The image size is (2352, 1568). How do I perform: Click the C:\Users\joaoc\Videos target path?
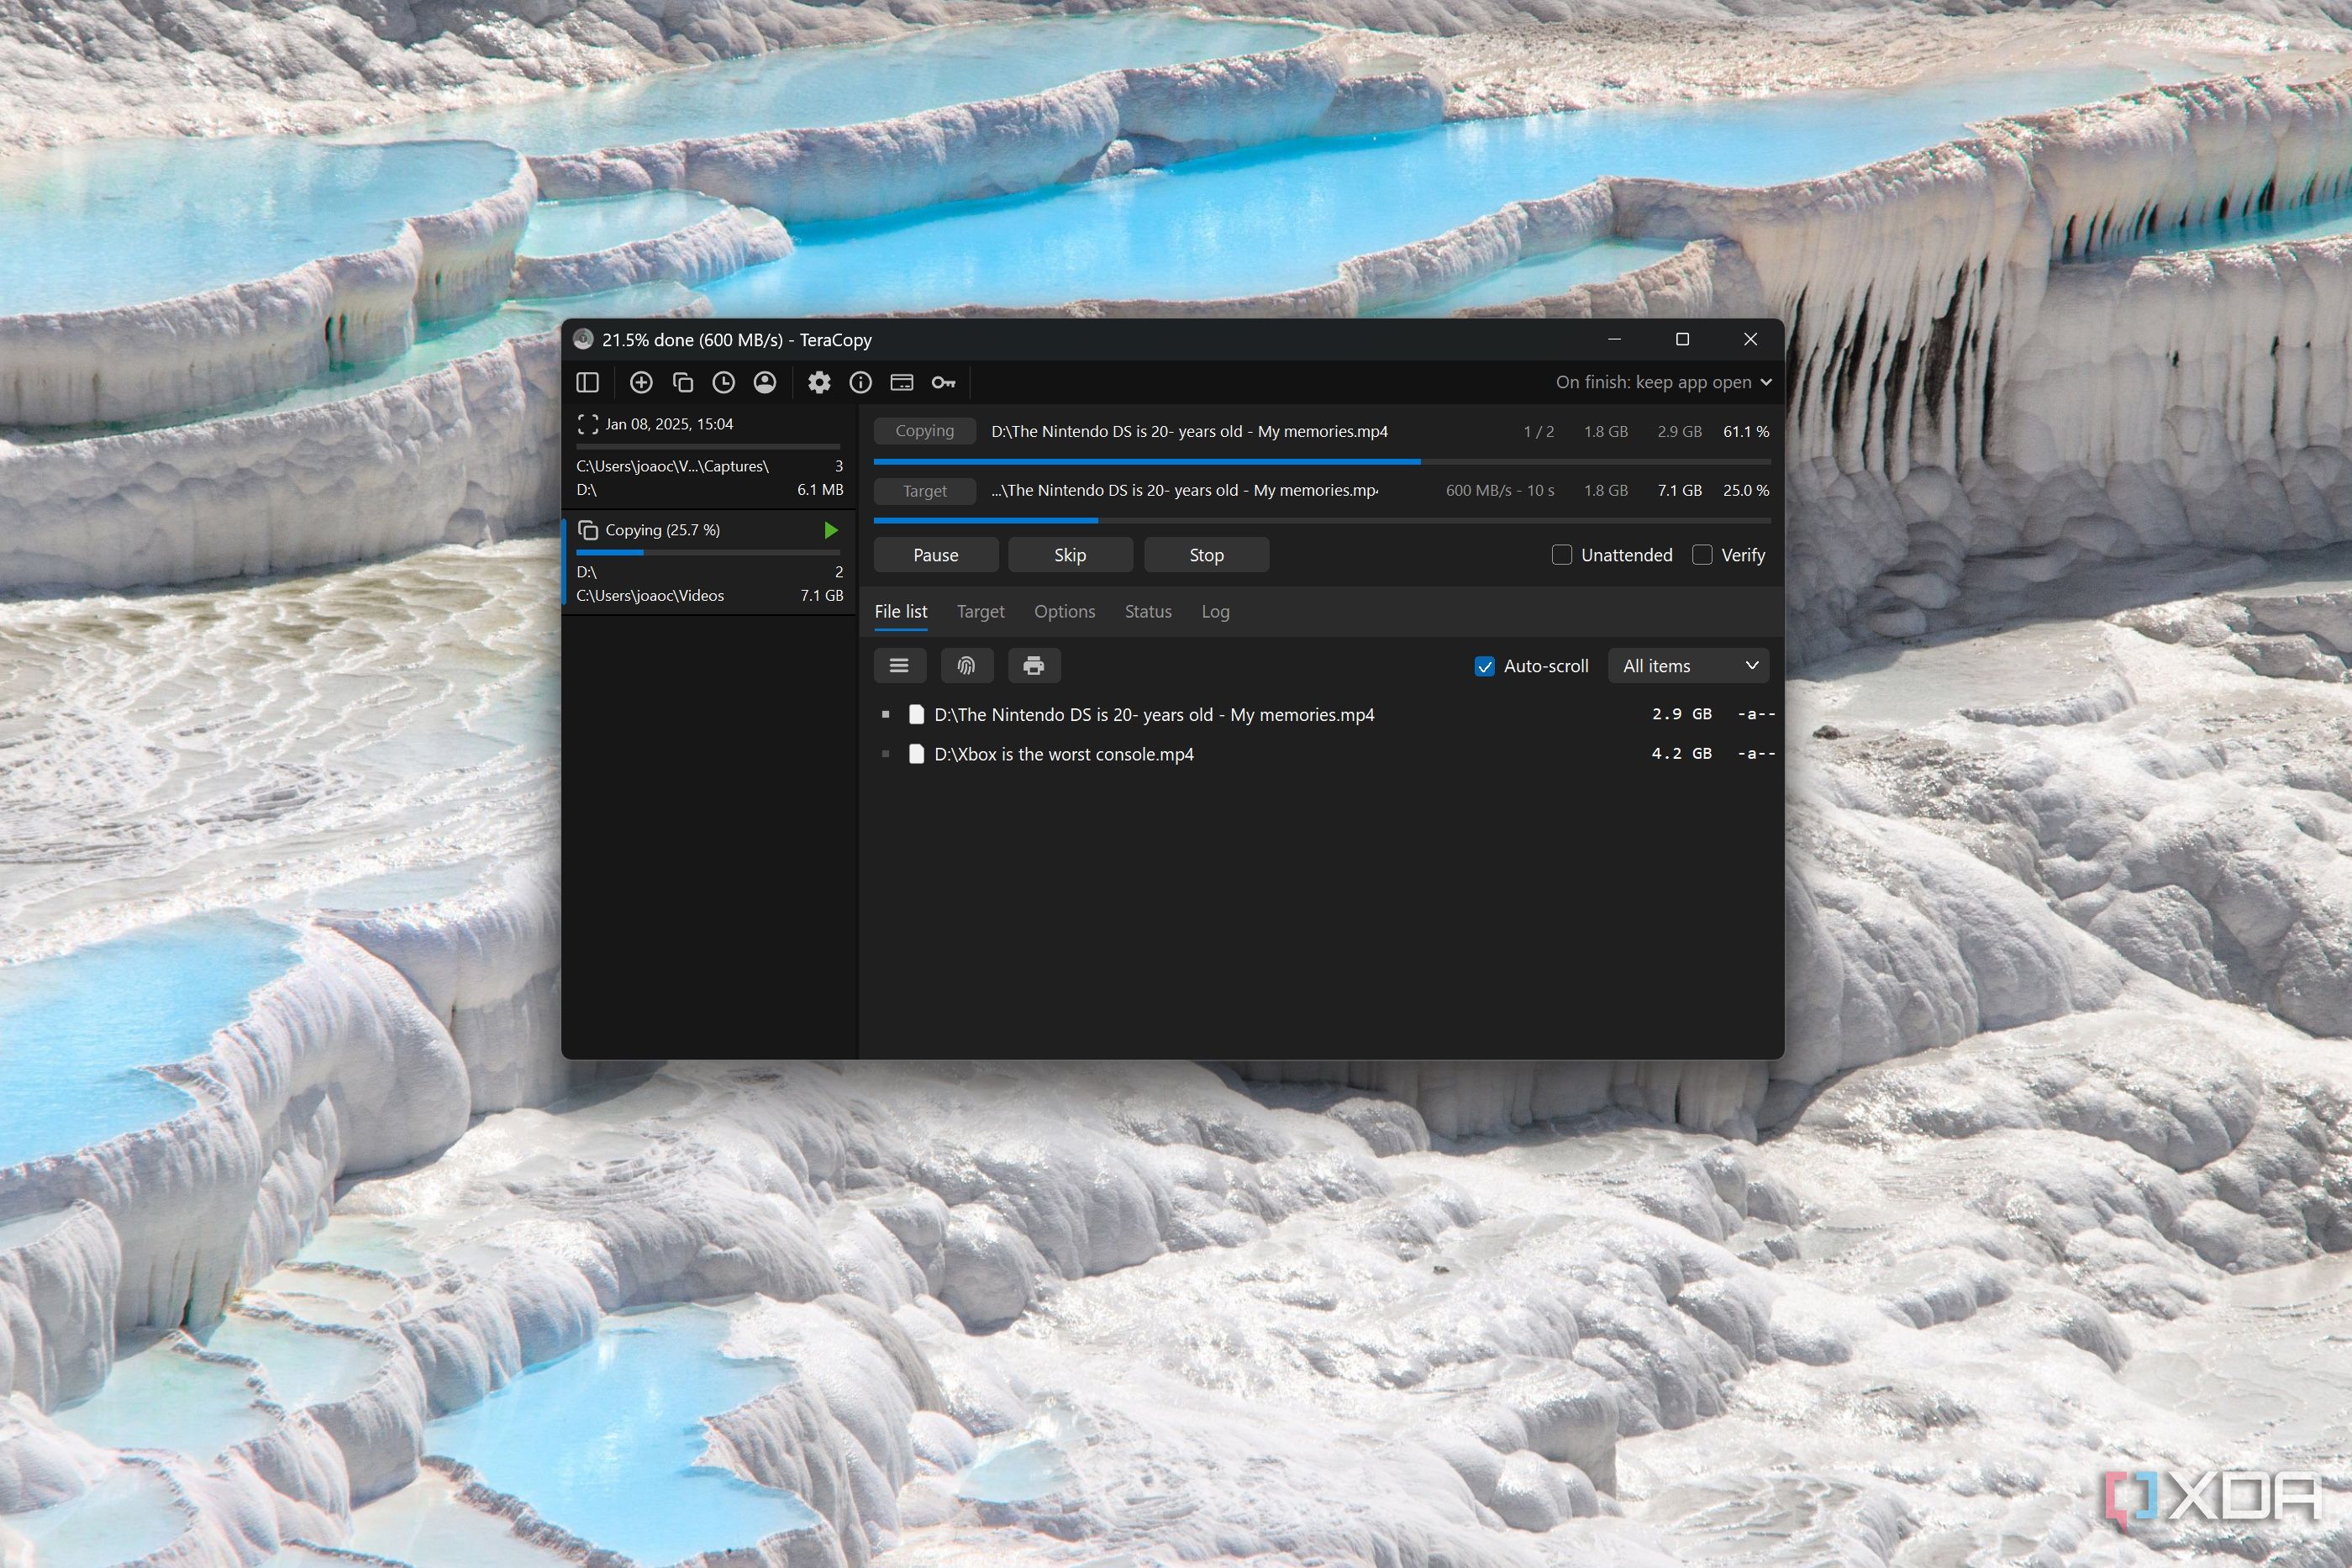pyautogui.click(x=650, y=595)
